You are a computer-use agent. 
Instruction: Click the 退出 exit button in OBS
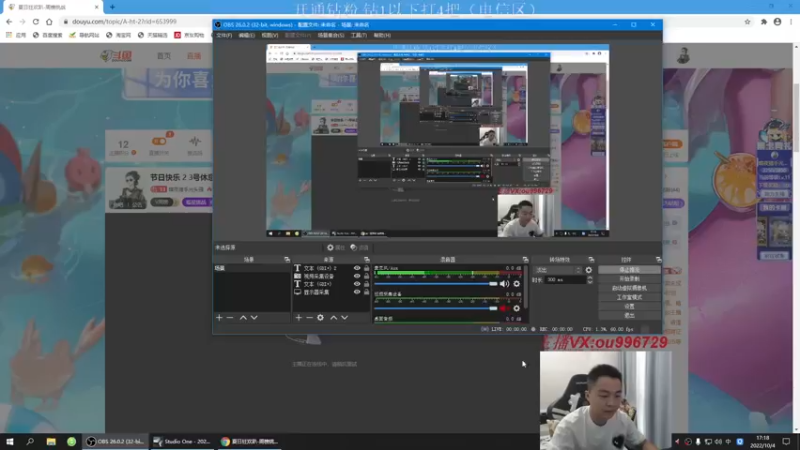(x=629, y=315)
